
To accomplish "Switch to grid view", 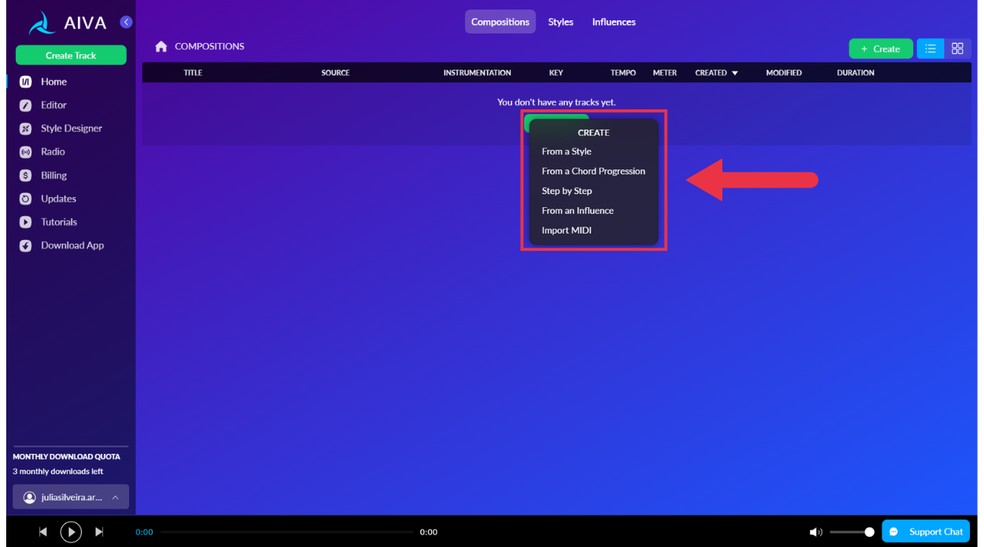I will pyautogui.click(x=957, y=48).
